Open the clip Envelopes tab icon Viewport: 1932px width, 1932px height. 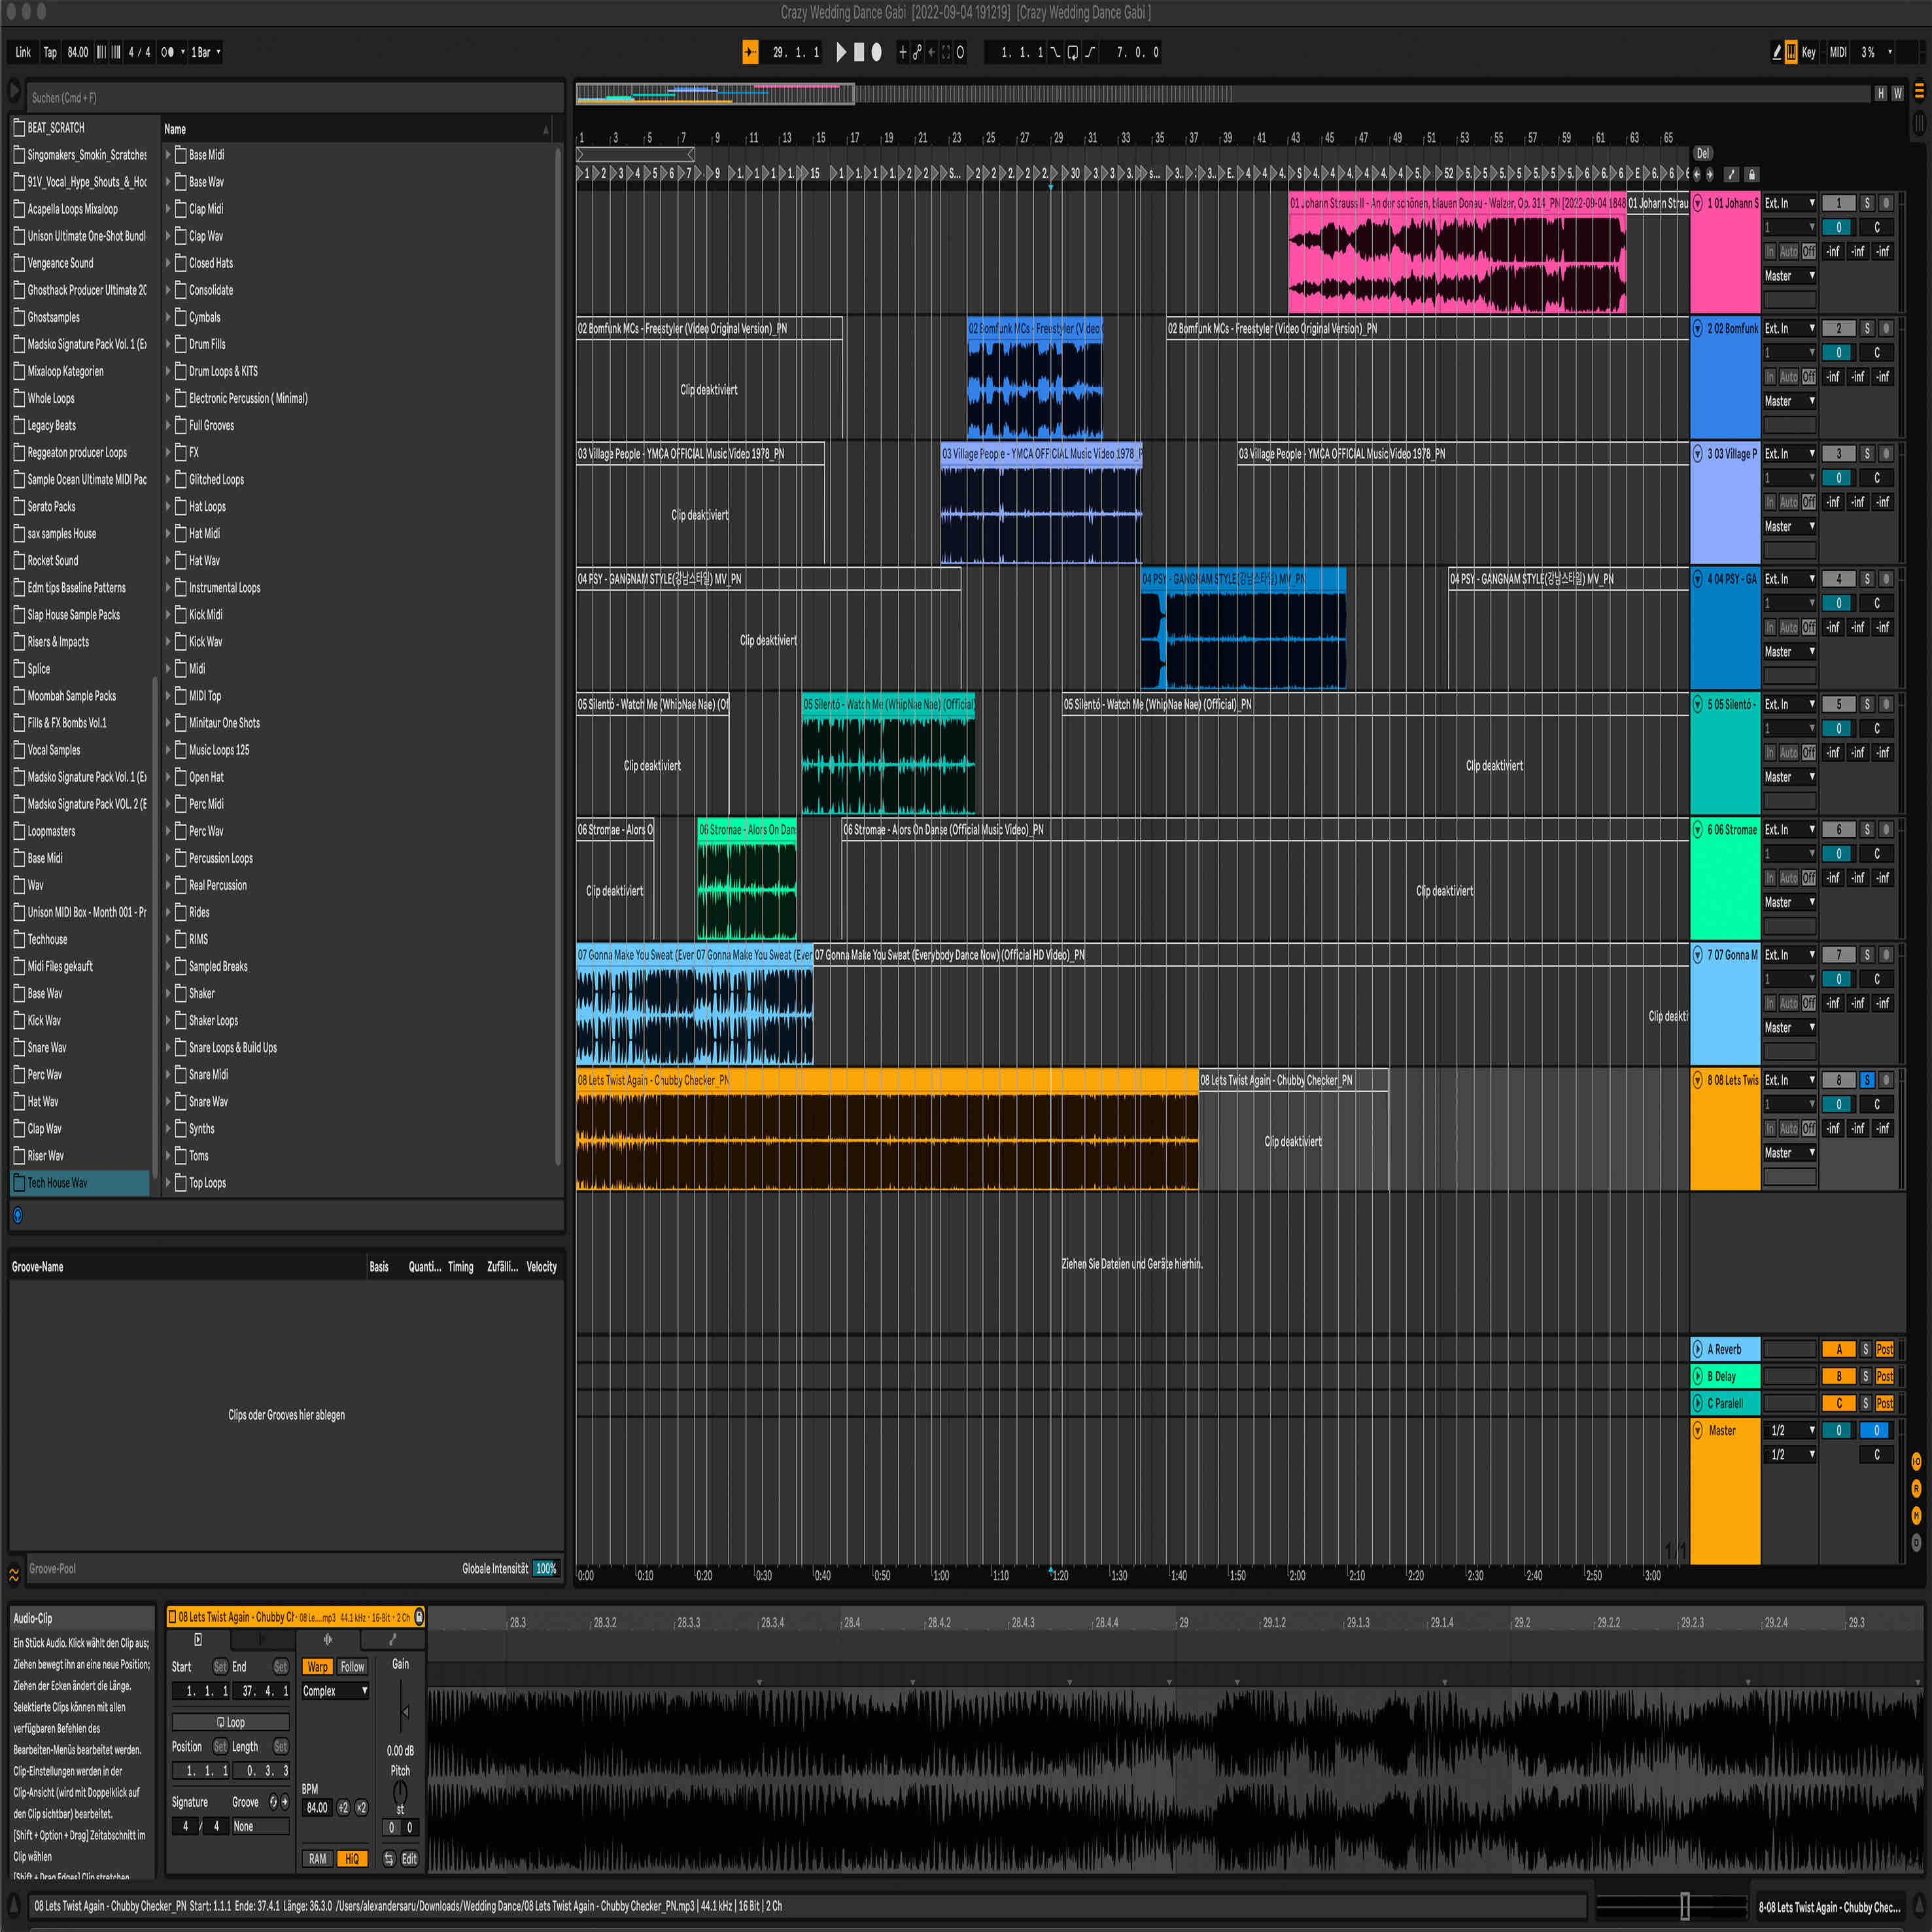click(x=392, y=1639)
